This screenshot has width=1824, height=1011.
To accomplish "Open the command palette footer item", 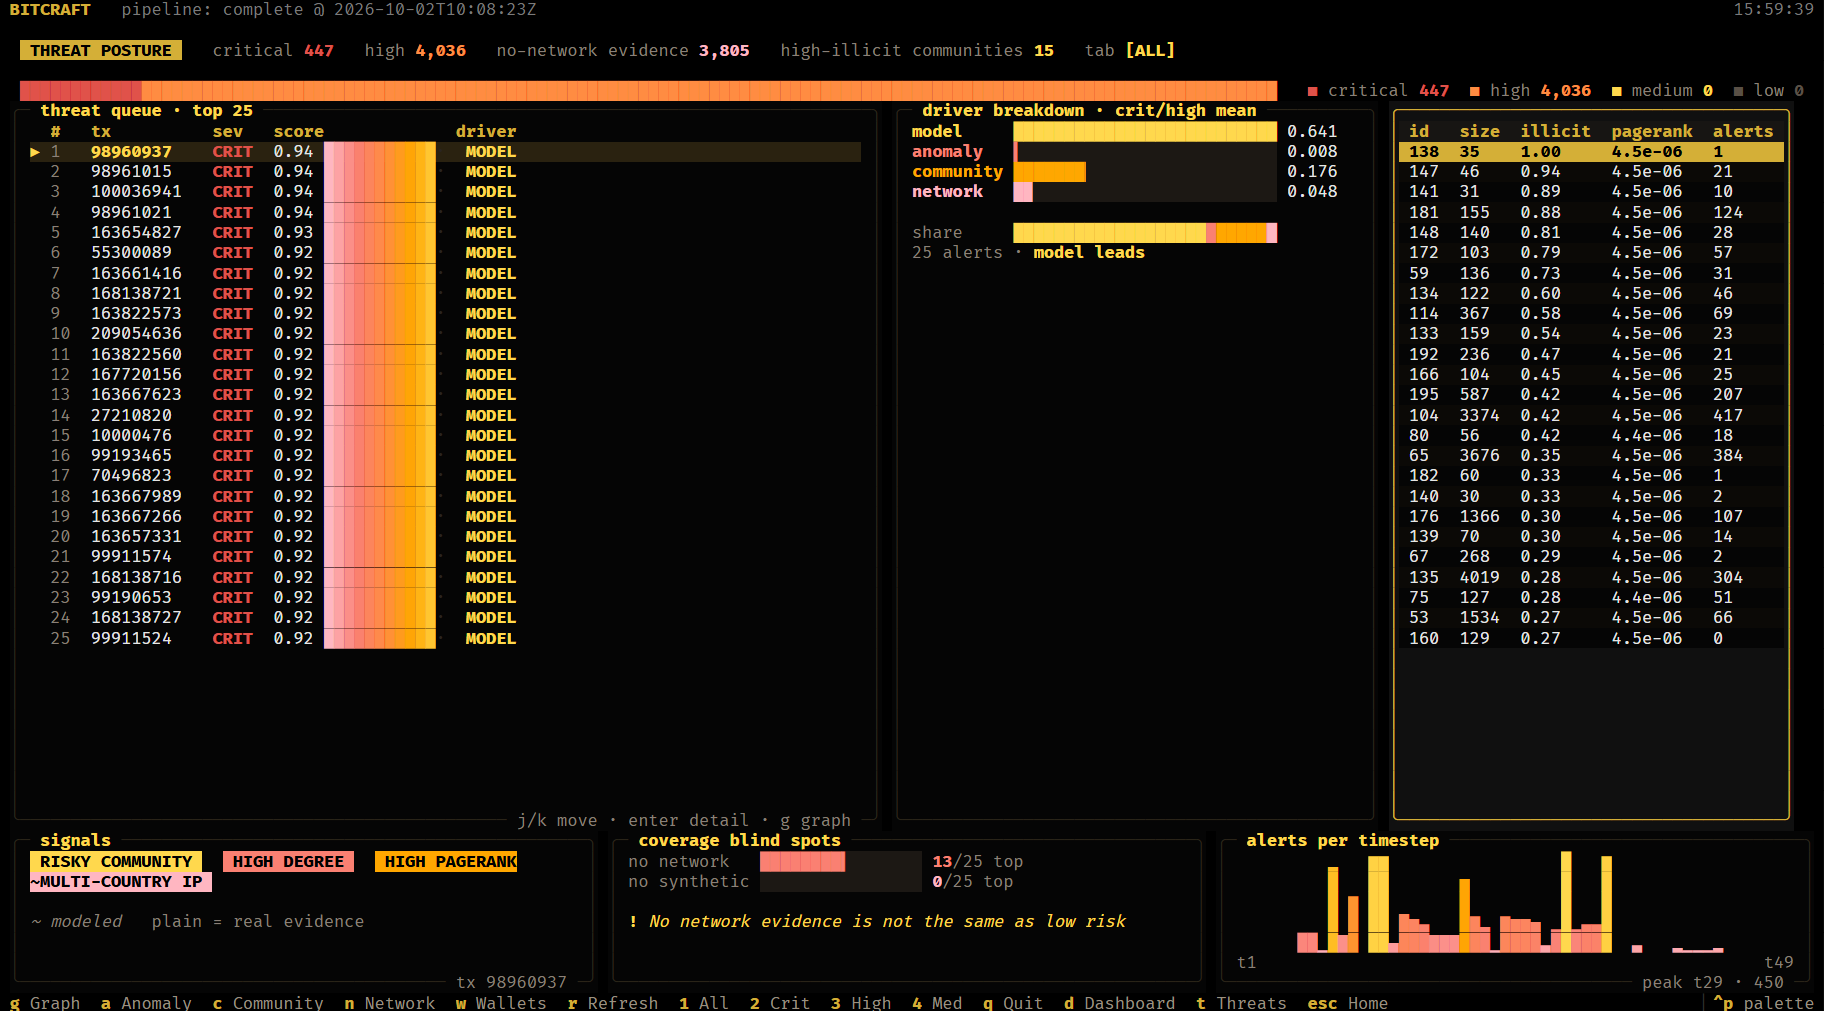I will coord(1764,1002).
